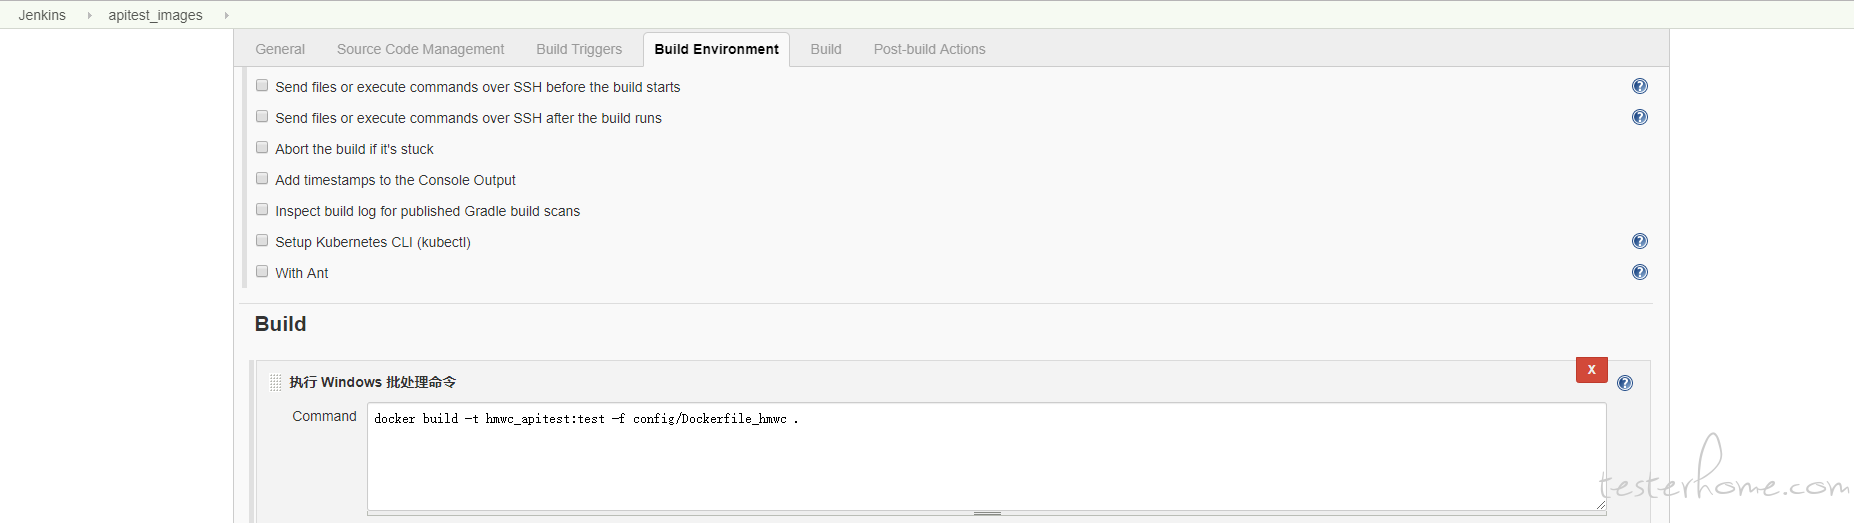
Task: Open the Post-build Actions tab
Action: coord(929,49)
